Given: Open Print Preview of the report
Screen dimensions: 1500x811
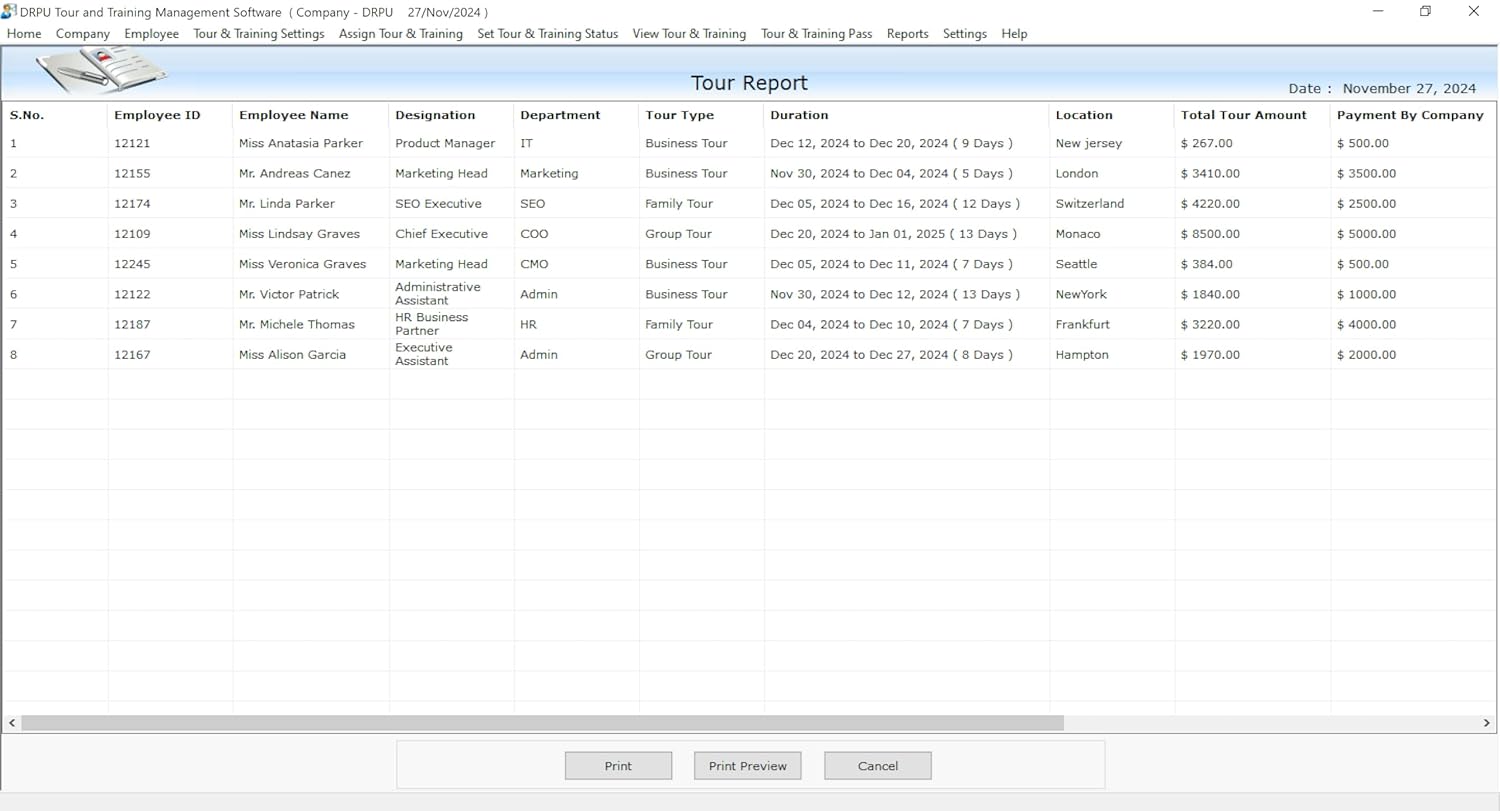Looking at the screenshot, I should pos(747,766).
